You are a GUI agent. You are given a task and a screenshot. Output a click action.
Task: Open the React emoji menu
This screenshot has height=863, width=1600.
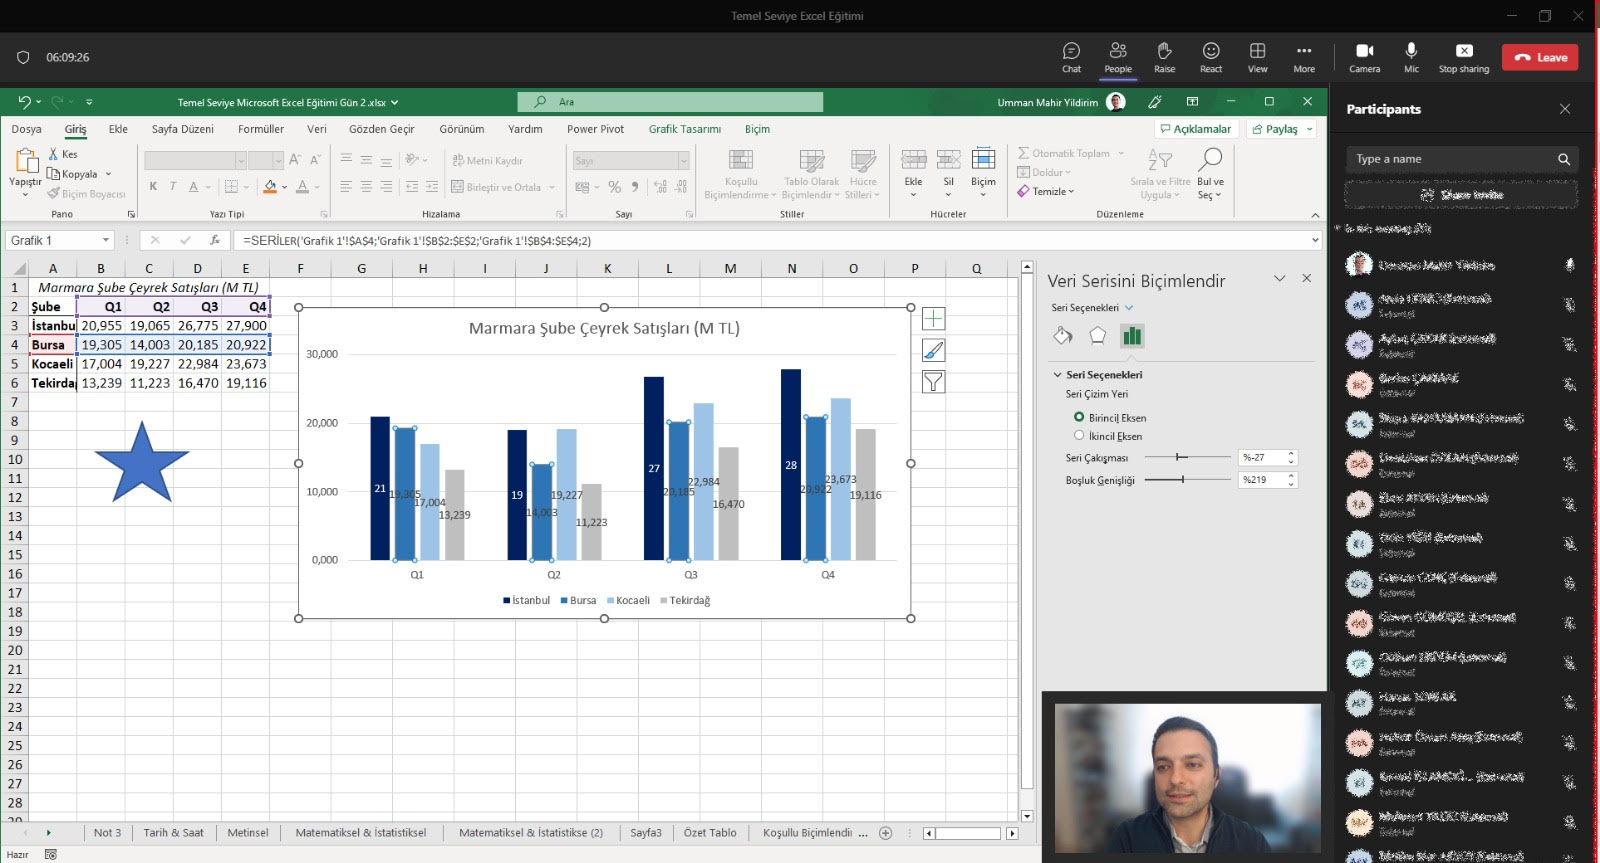(1210, 57)
